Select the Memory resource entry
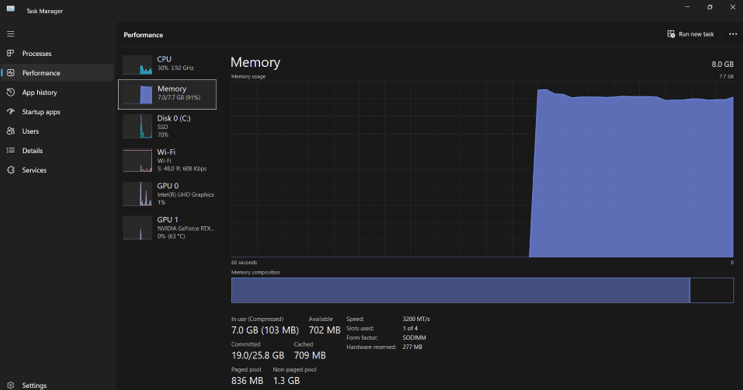 pyautogui.click(x=167, y=94)
